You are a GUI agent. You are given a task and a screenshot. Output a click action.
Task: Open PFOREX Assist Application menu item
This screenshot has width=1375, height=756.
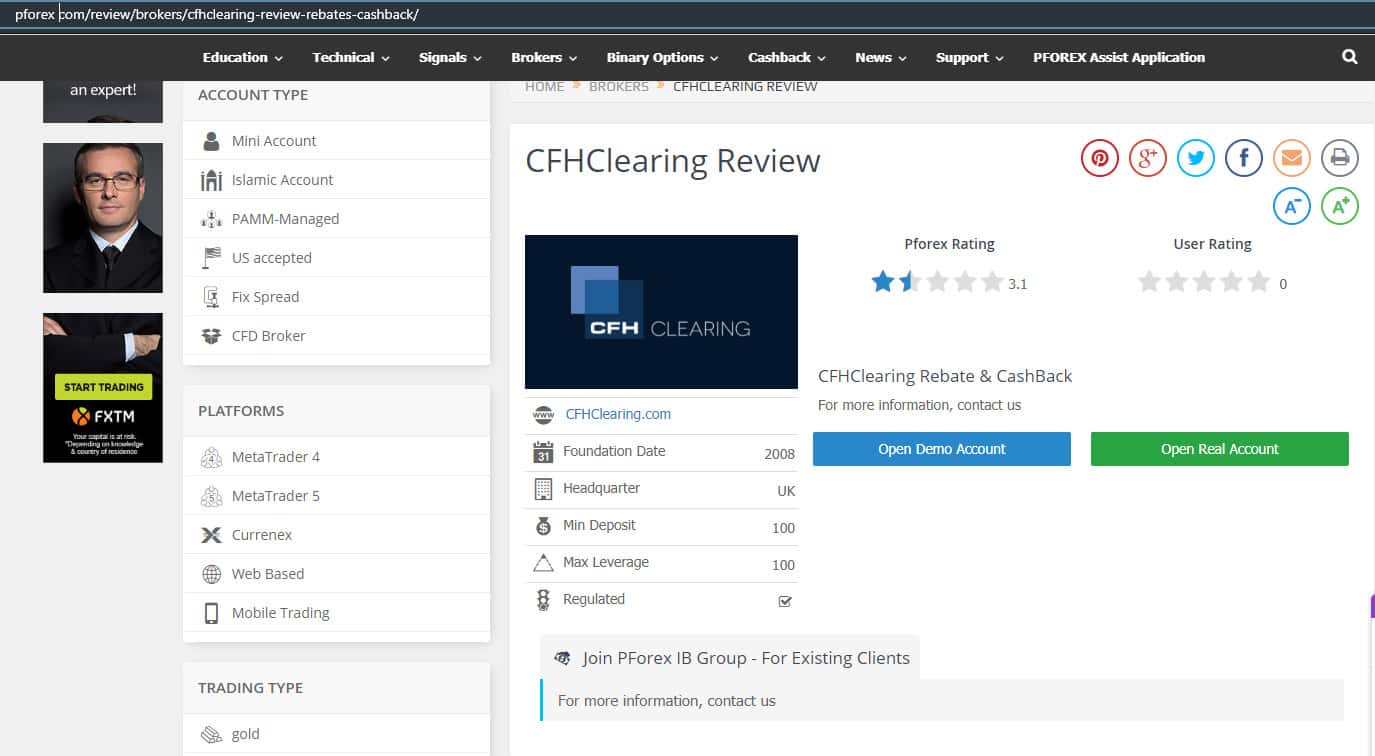(1118, 58)
